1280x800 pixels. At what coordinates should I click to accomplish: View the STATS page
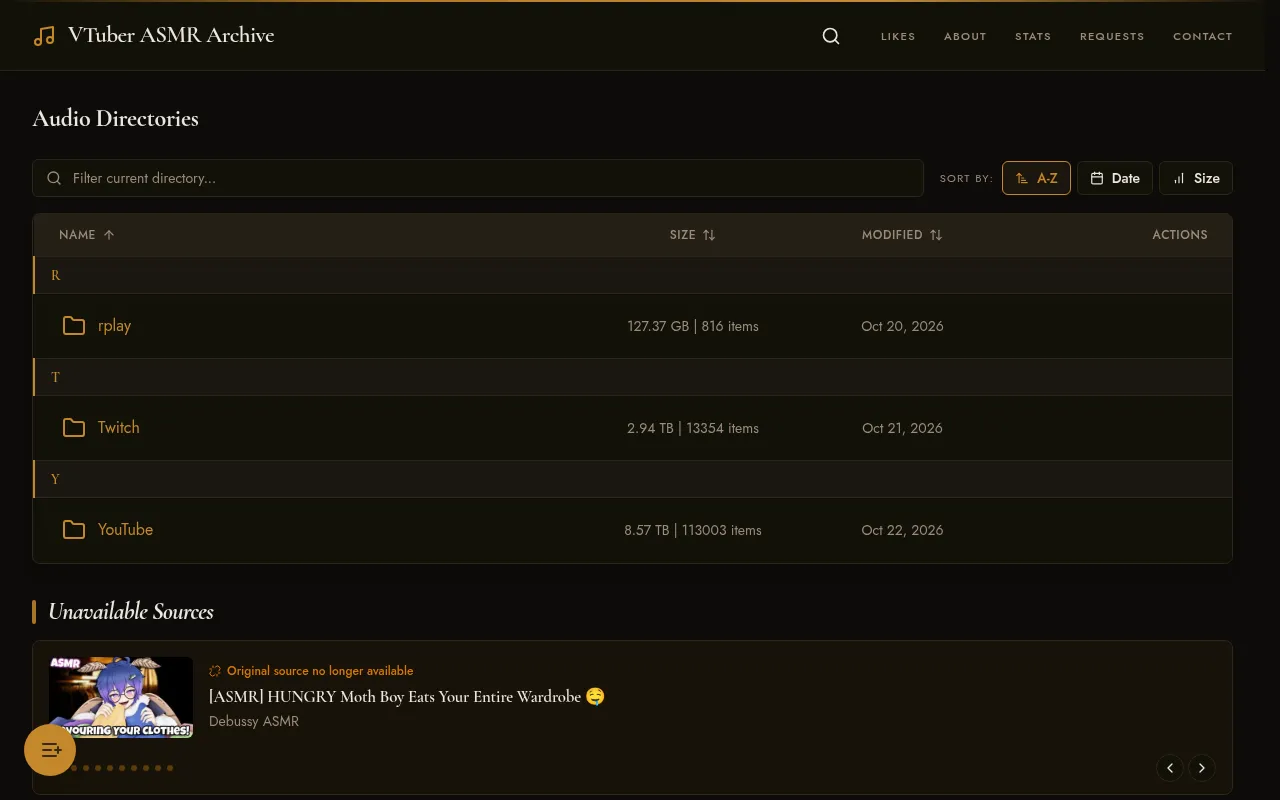click(x=1033, y=36)
